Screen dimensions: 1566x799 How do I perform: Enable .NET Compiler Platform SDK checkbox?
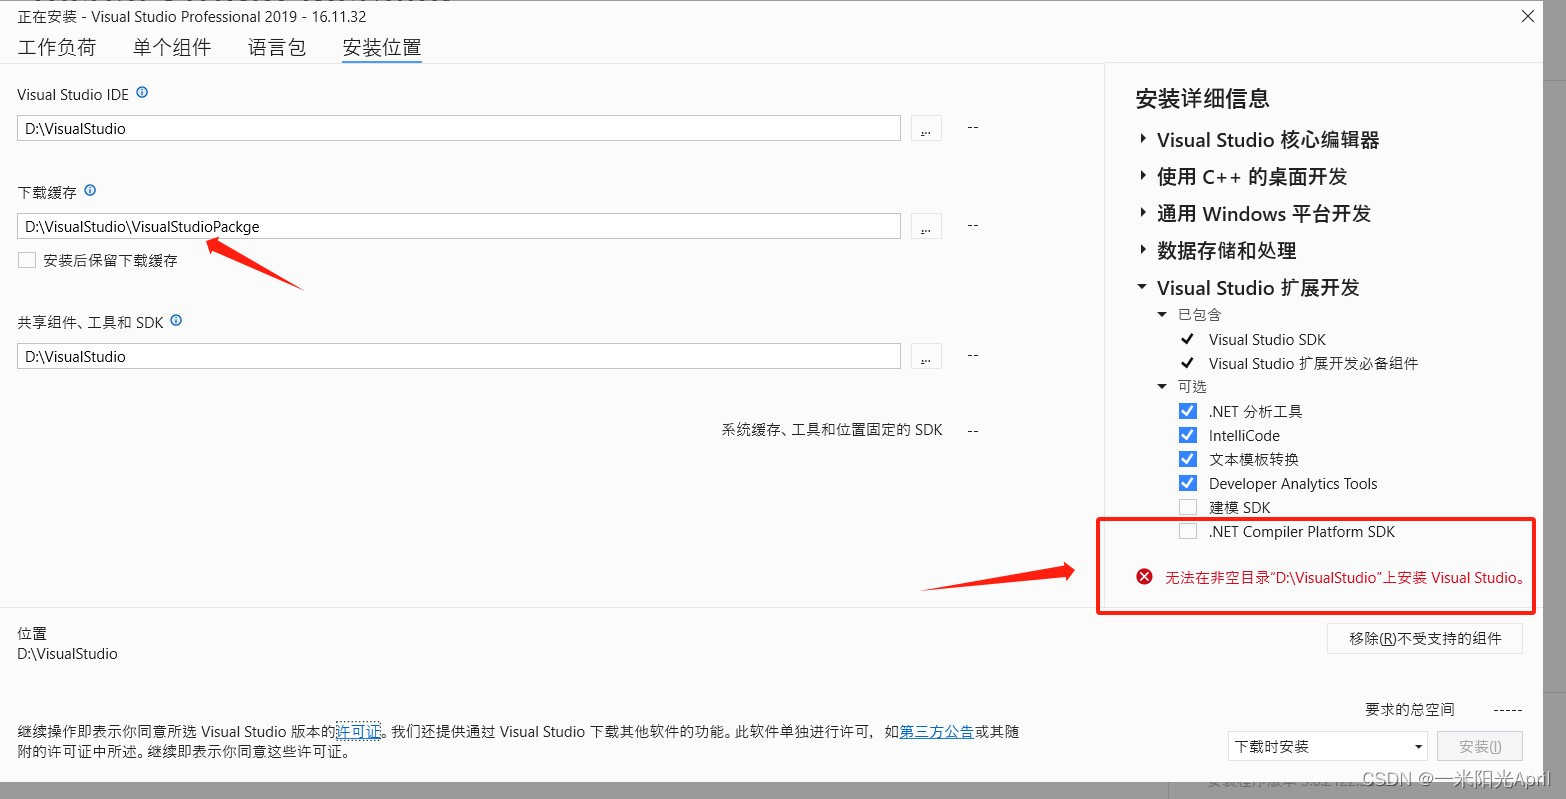click(x=1188, y=531)
